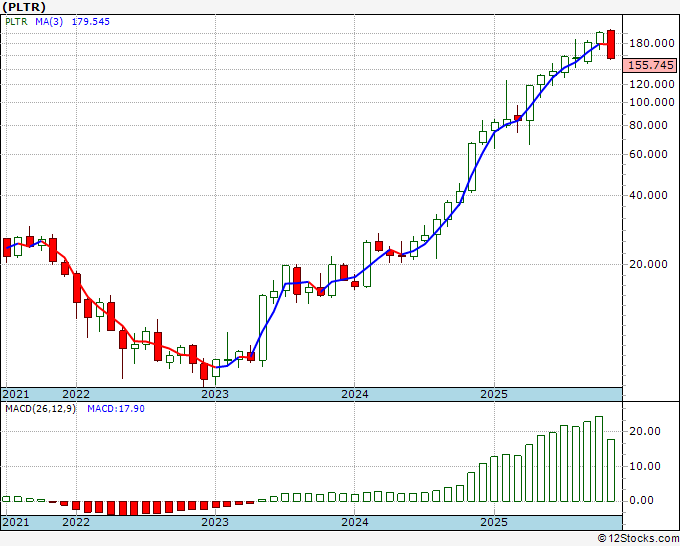Click the red 155.745 current price tag
Viewport: 680px width, 546px height.
tap(650, 65)
